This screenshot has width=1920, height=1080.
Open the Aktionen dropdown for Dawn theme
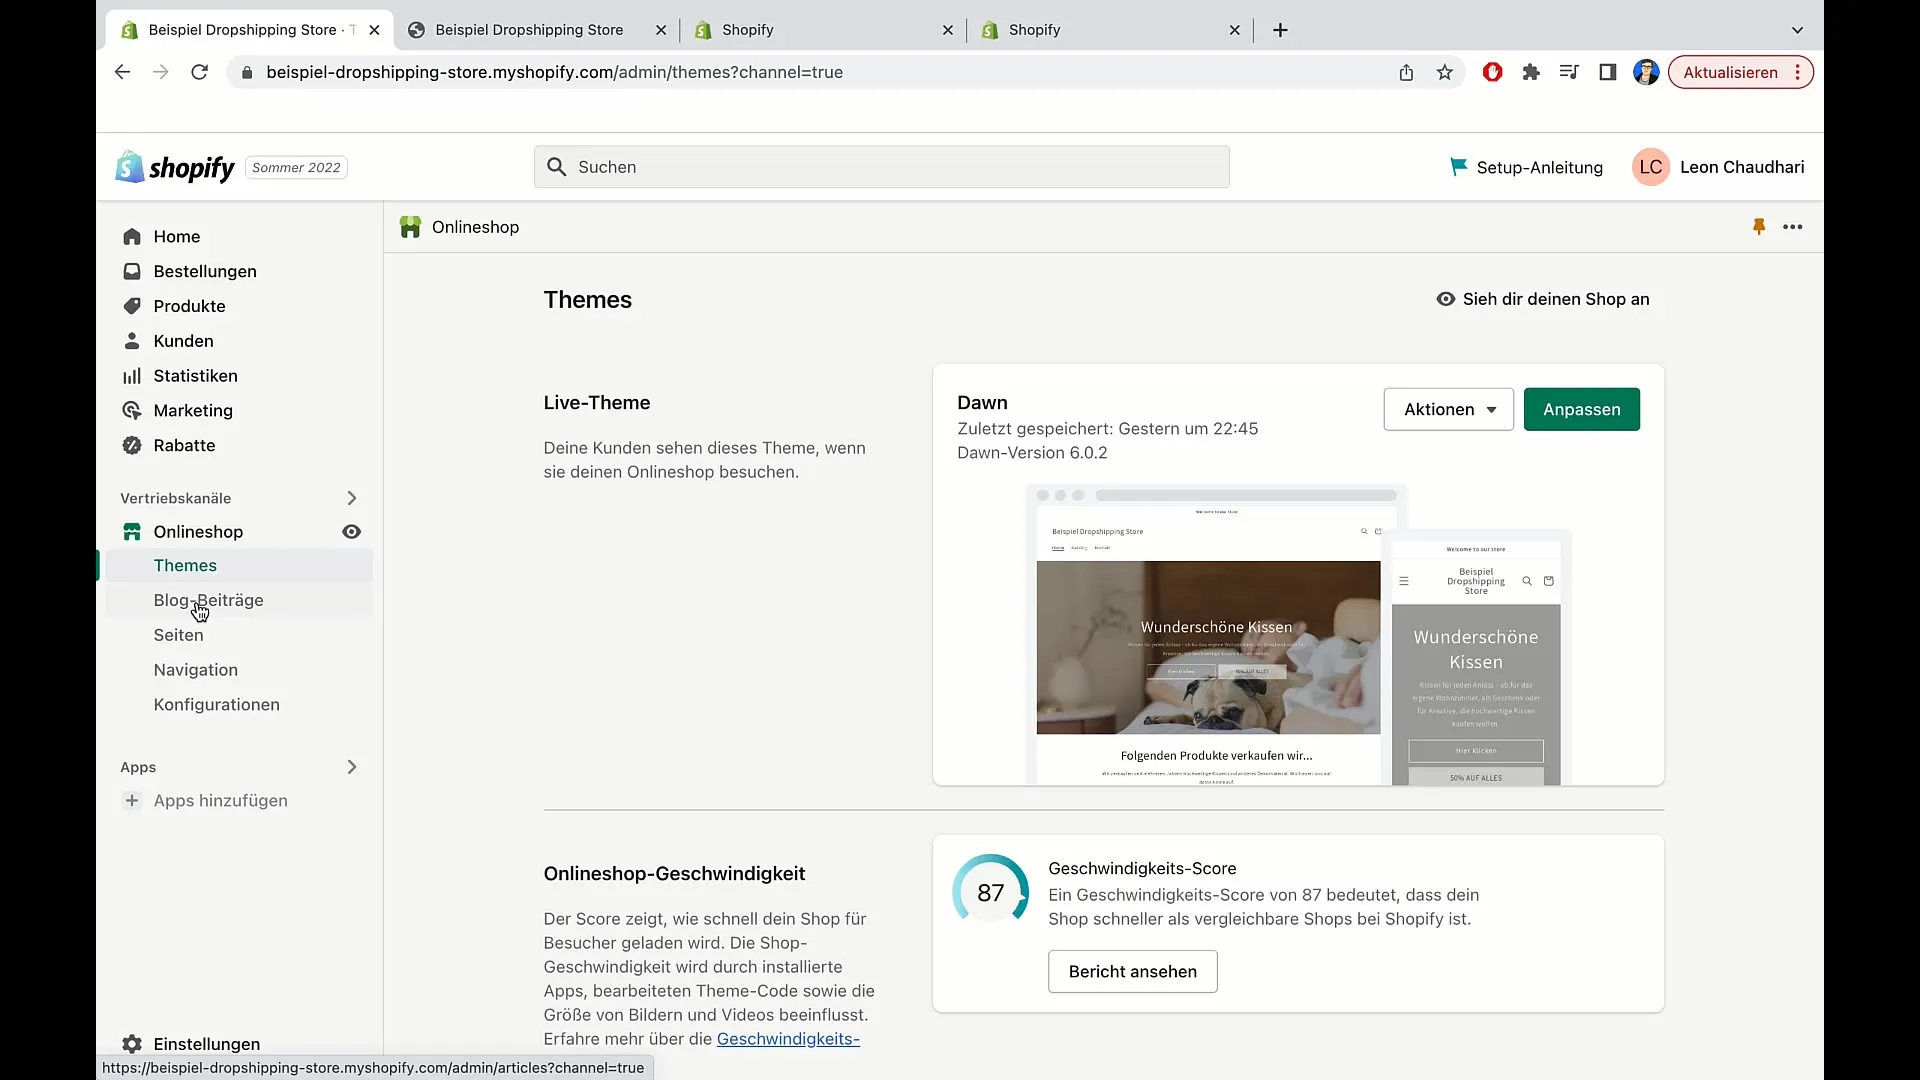1448,409
